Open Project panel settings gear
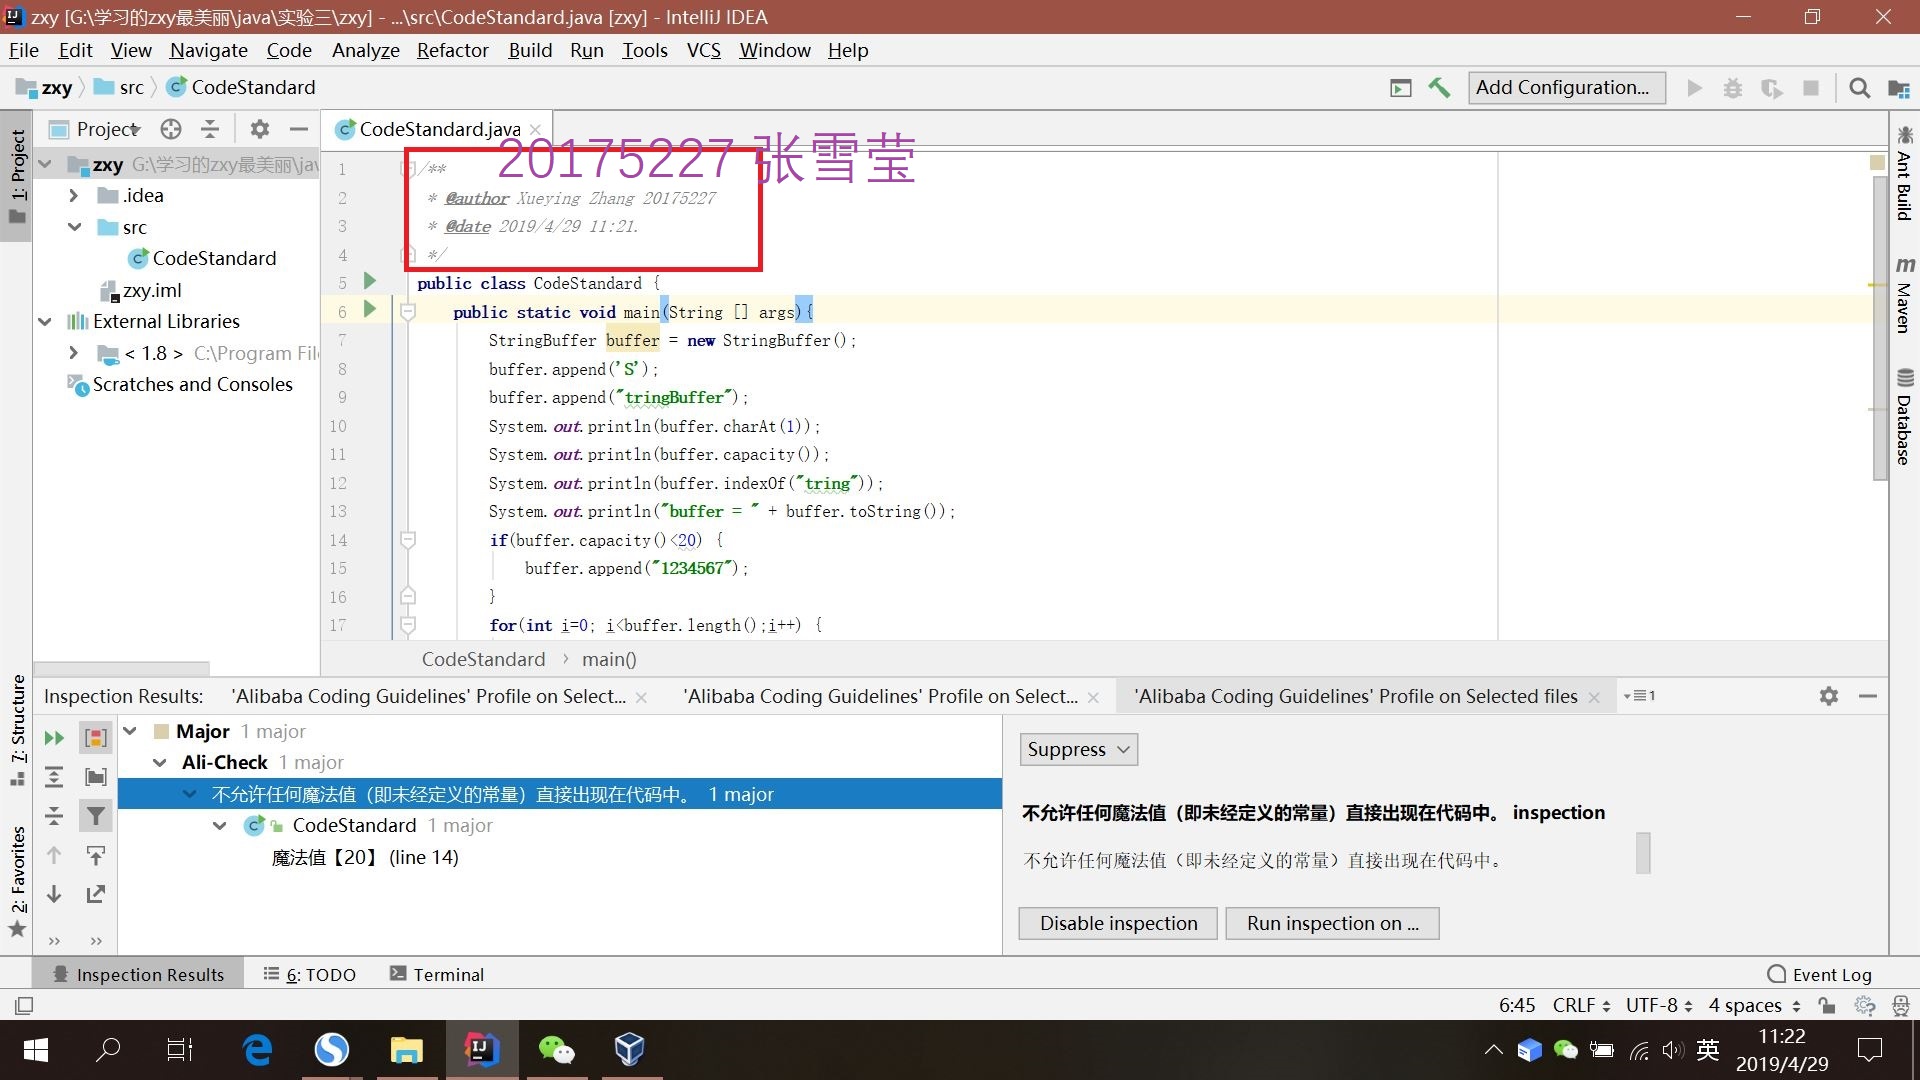 pos(259,129)
